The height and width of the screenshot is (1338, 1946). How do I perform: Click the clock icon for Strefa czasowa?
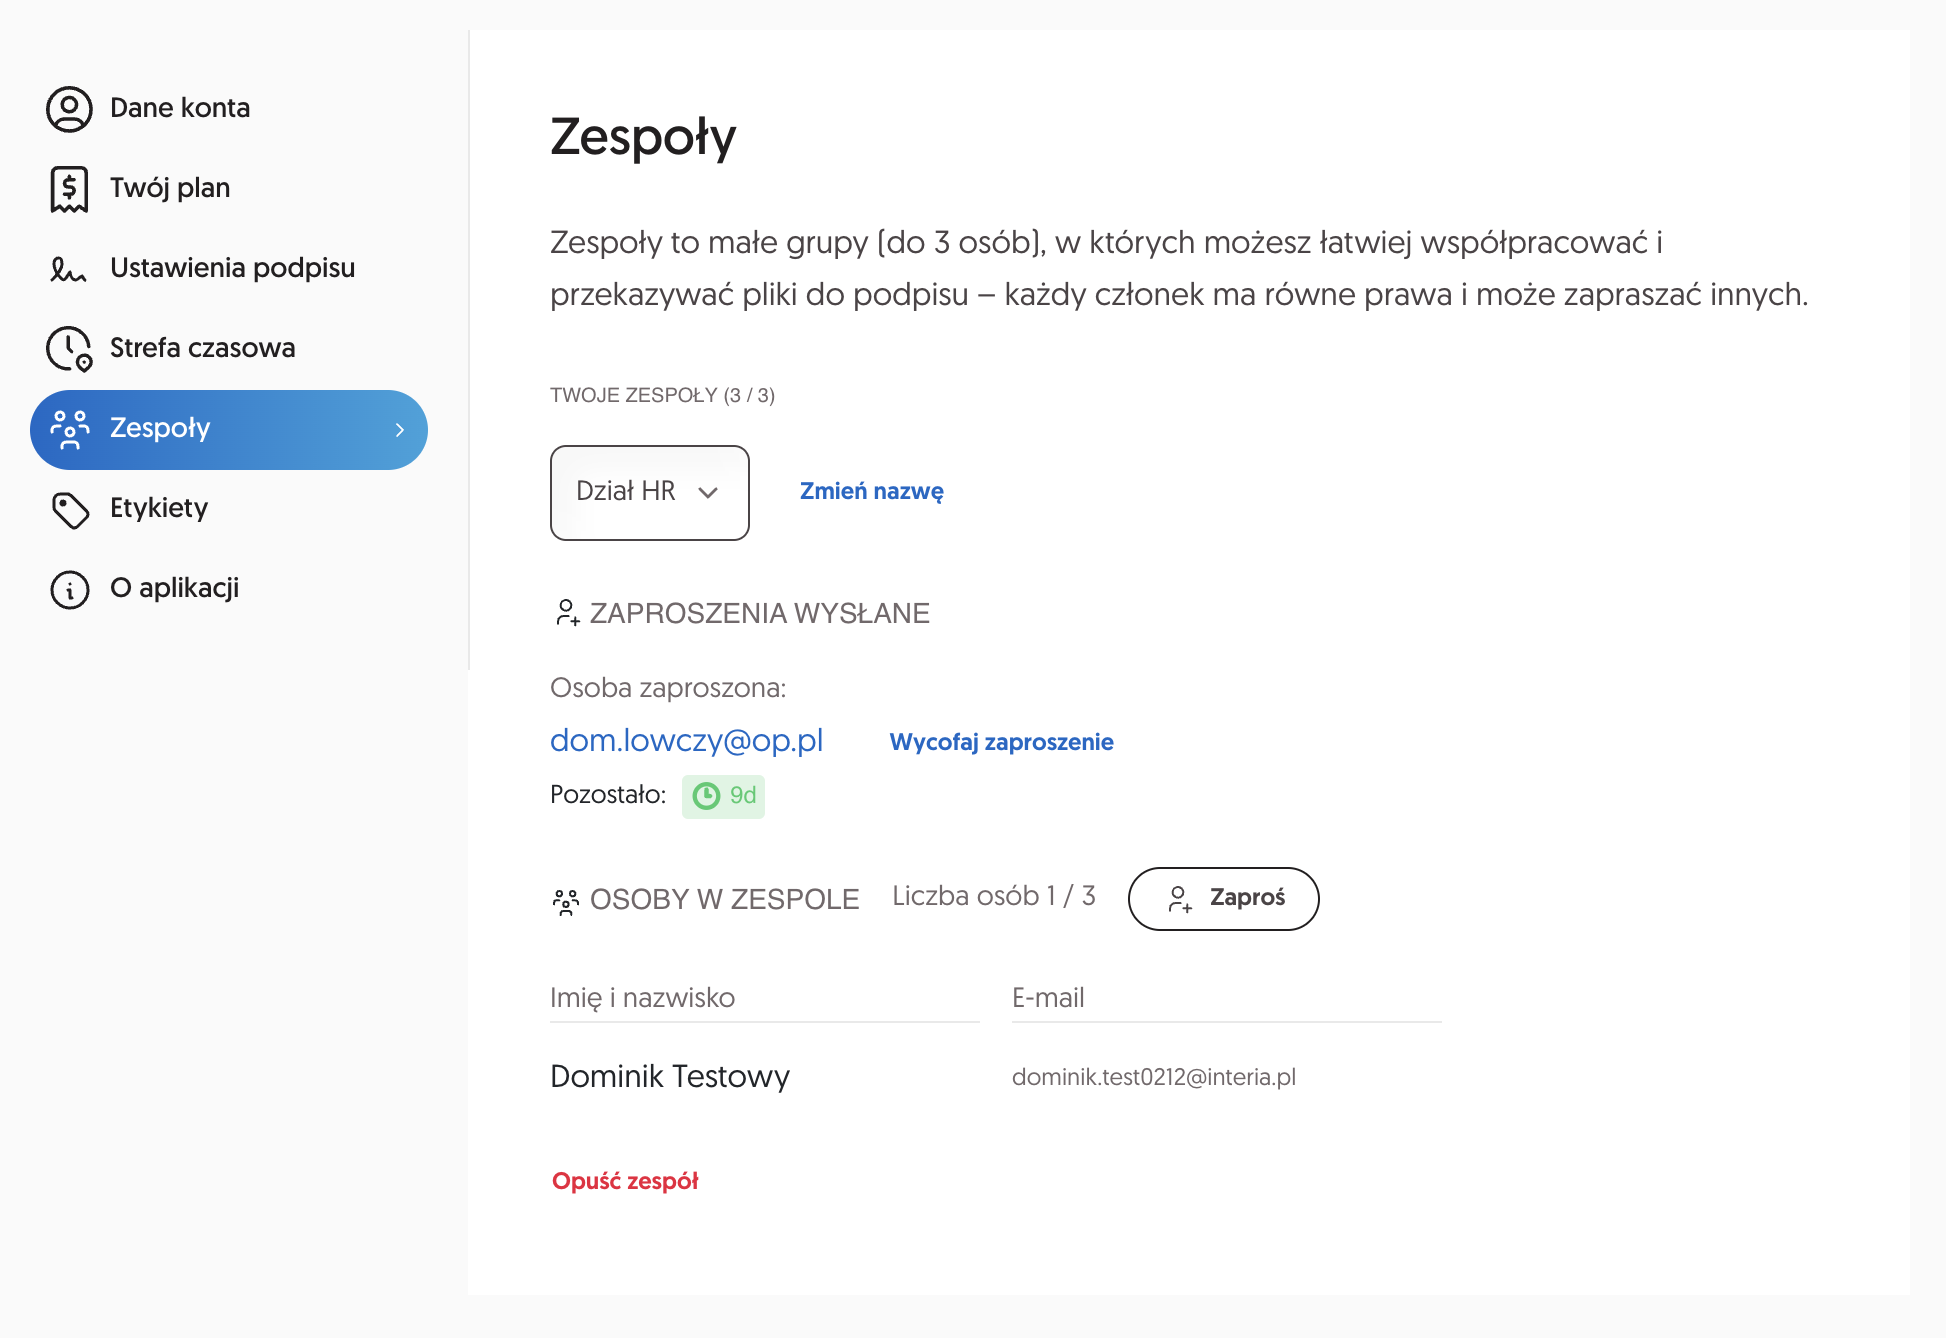tap(69, 349)
